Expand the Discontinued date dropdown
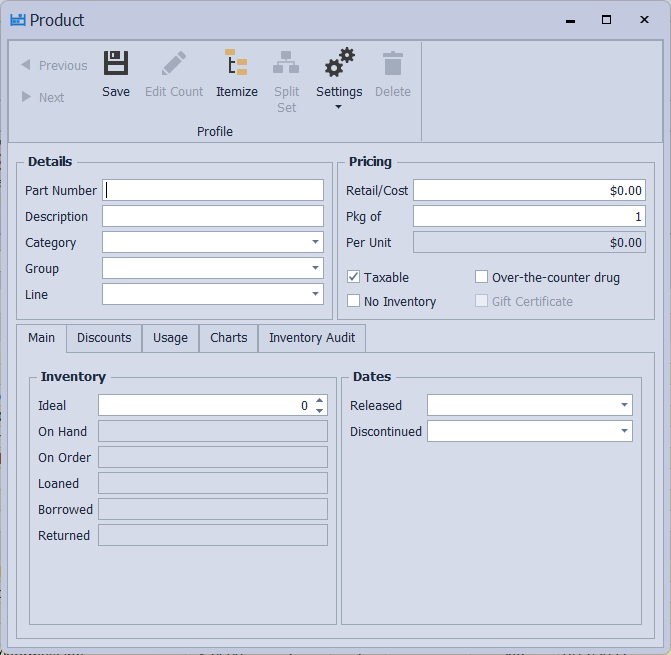 pos(624,431)
